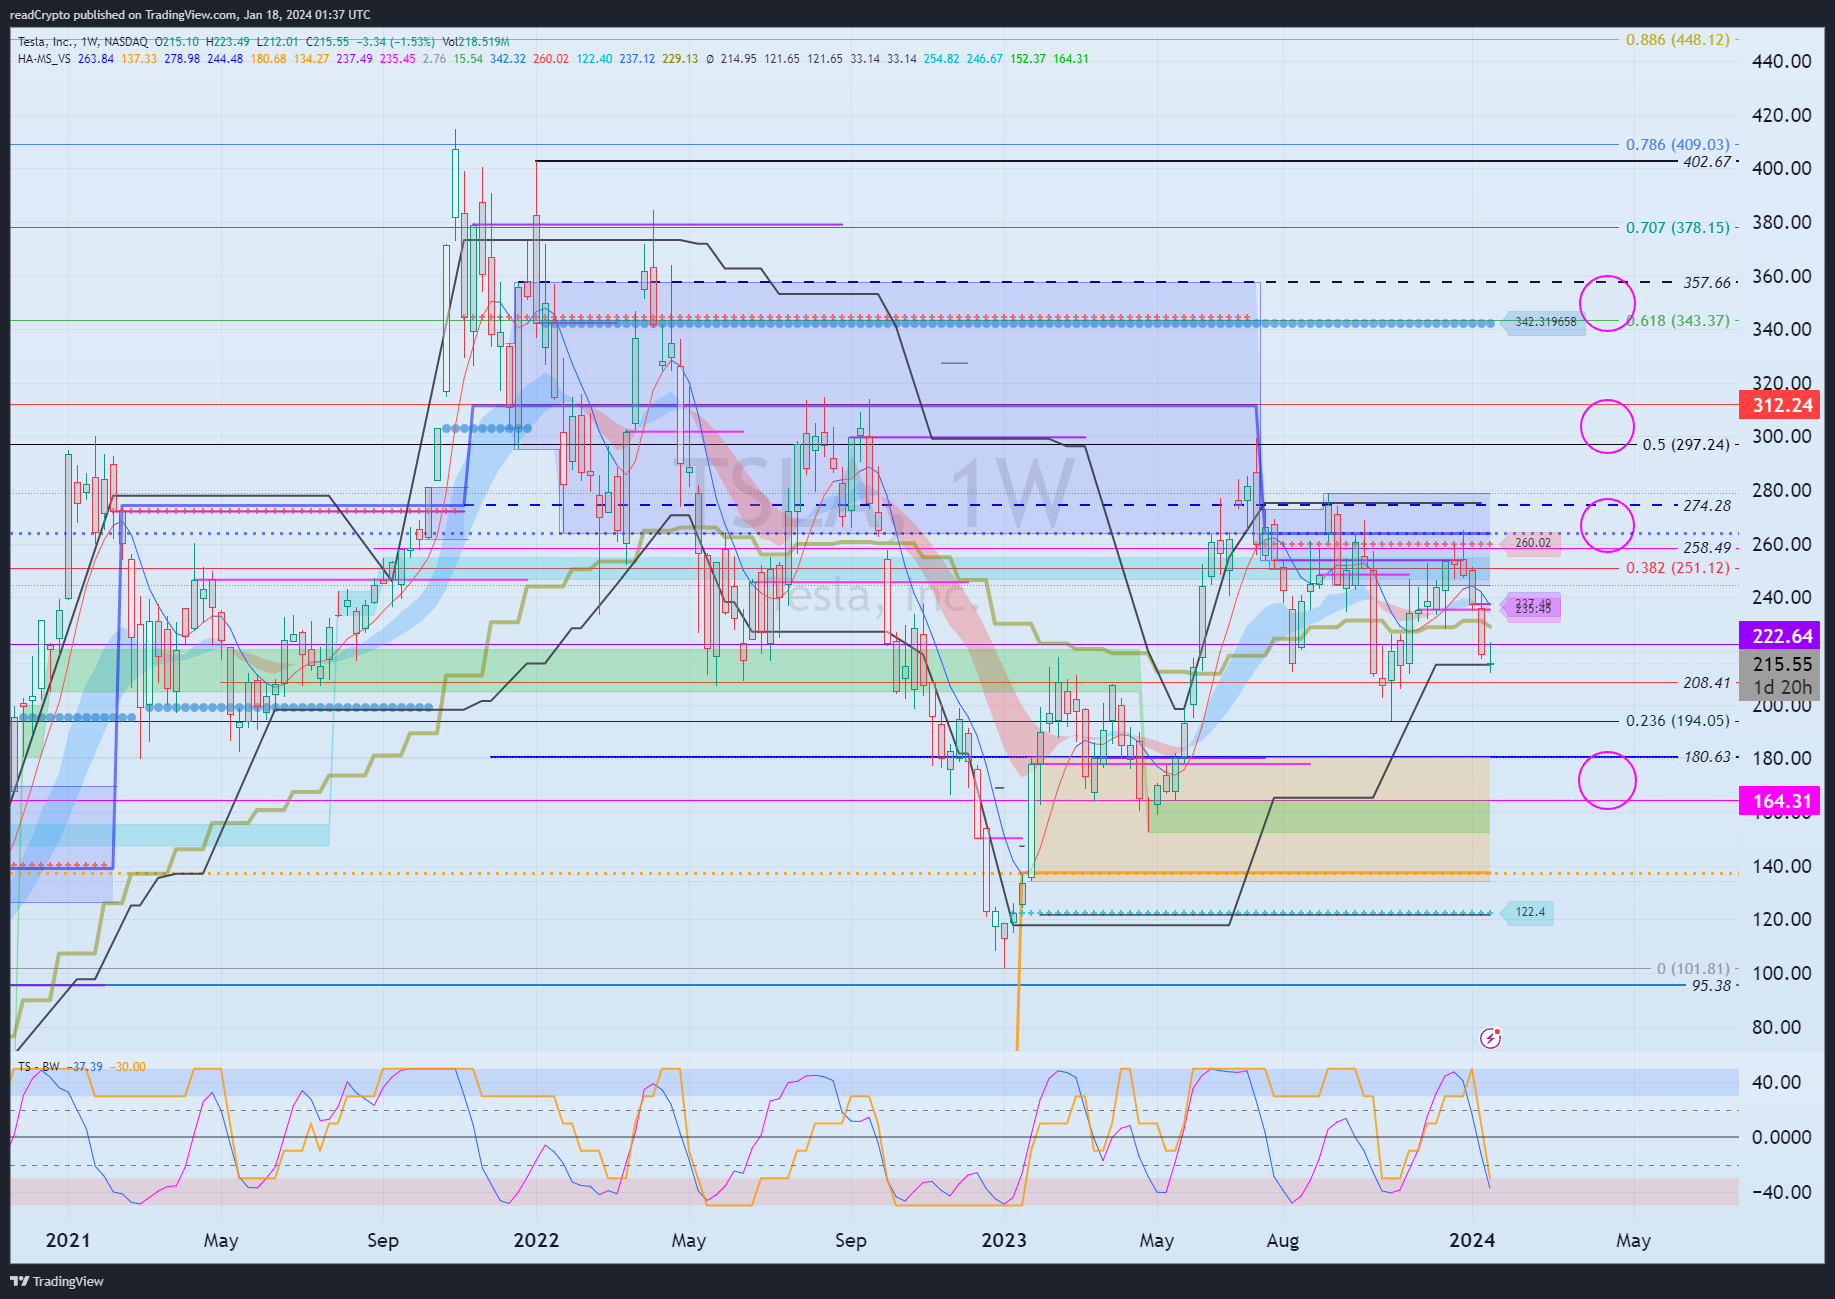Click the 0.618 (343.37) Fibonacci label
This screenshot has width=1835, height=1299.
pyautogui.click(x=1678, y=321)
